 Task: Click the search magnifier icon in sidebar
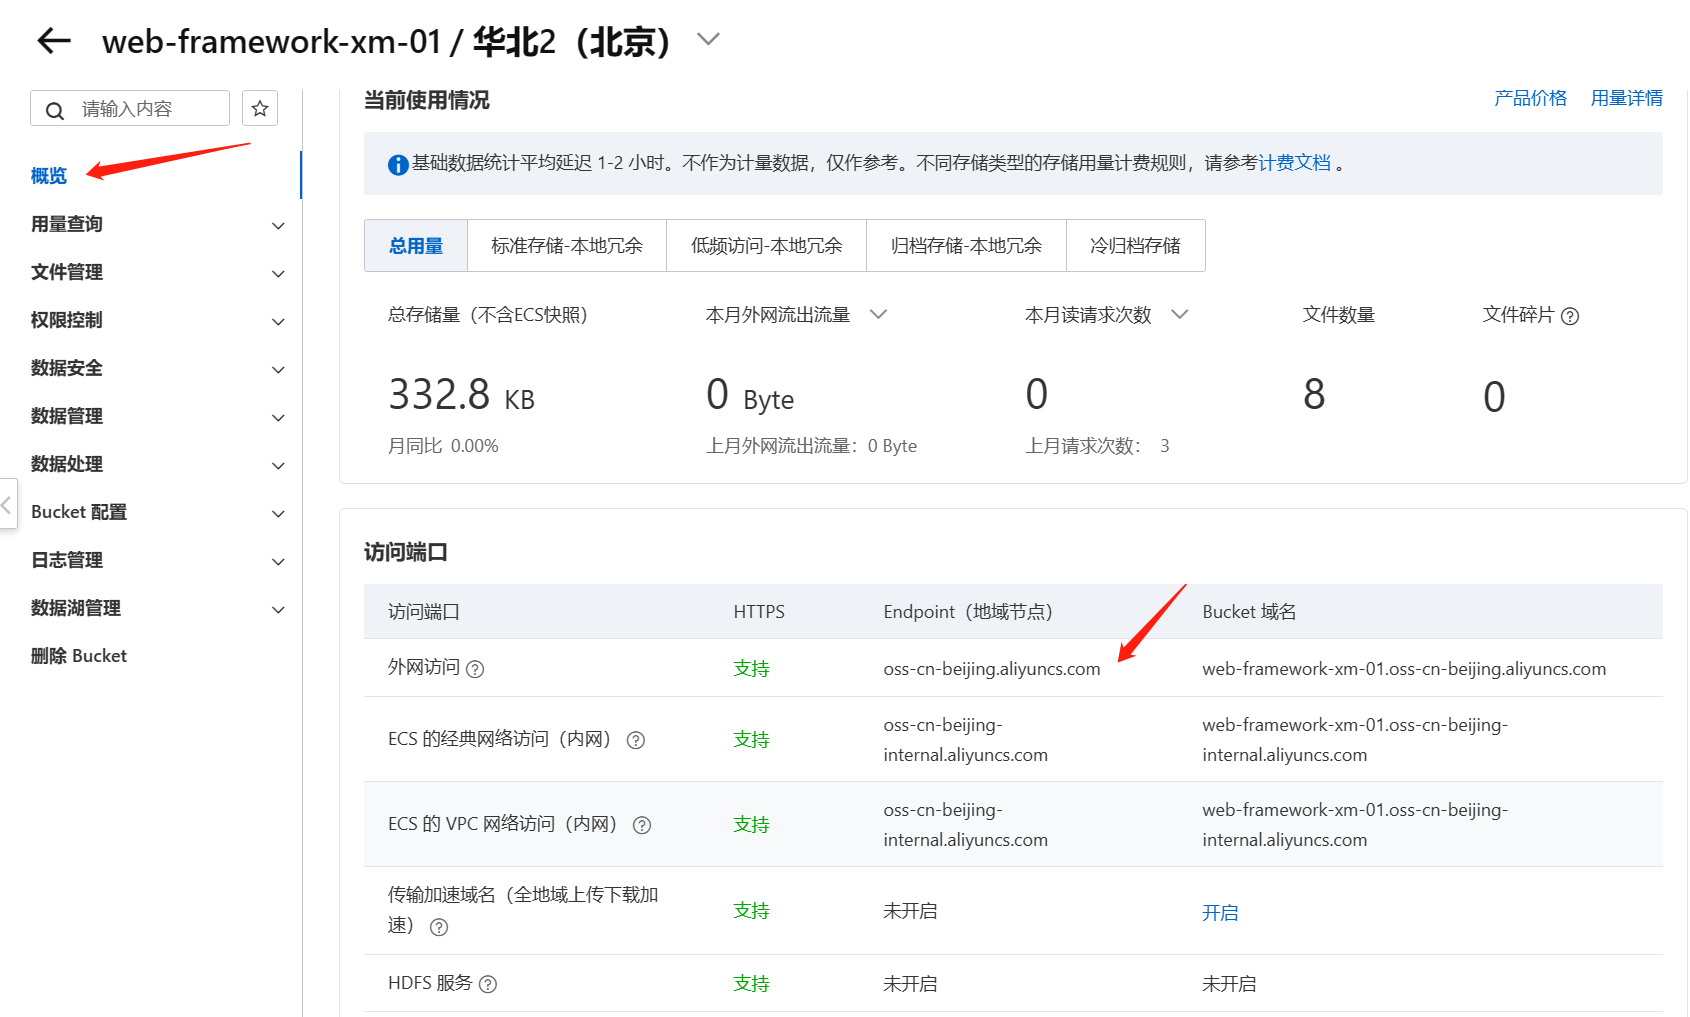click(55, 110)
